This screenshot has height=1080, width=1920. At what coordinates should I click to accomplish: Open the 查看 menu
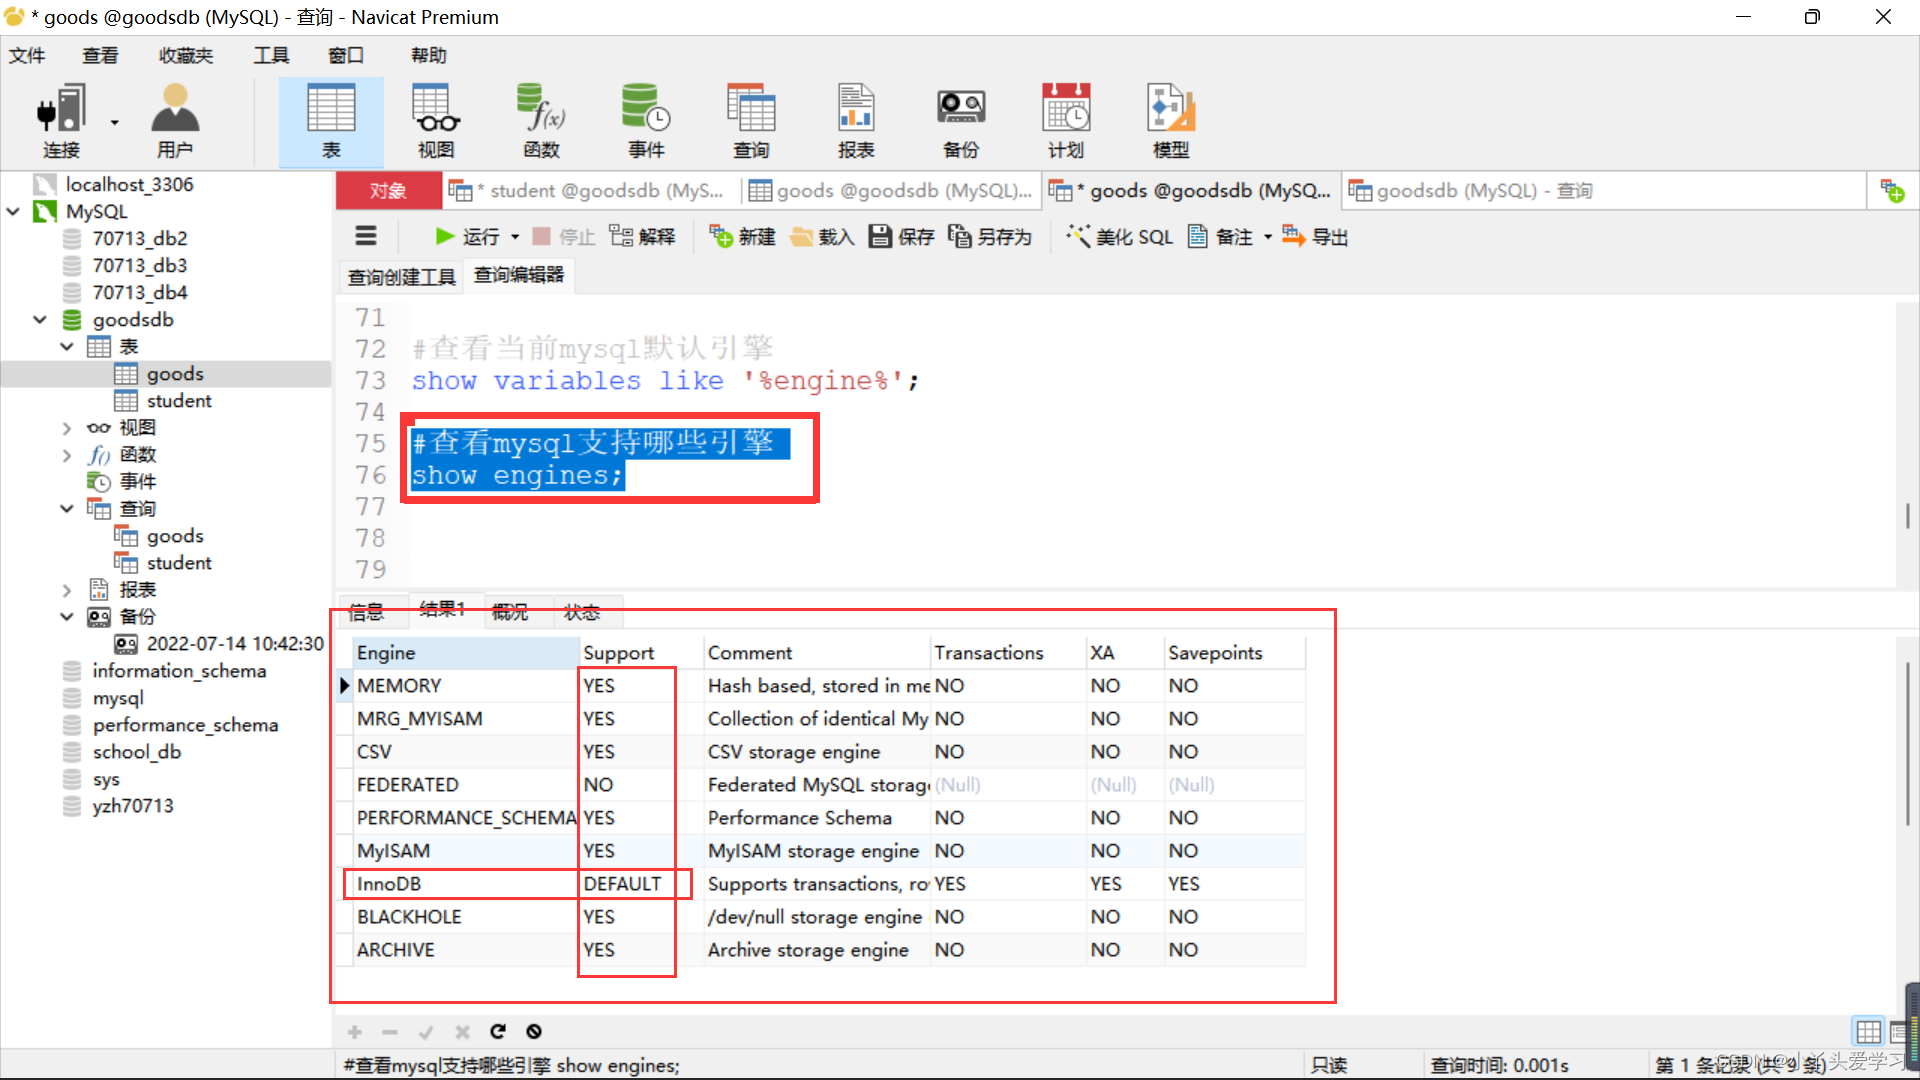click(x=100, y=55)
